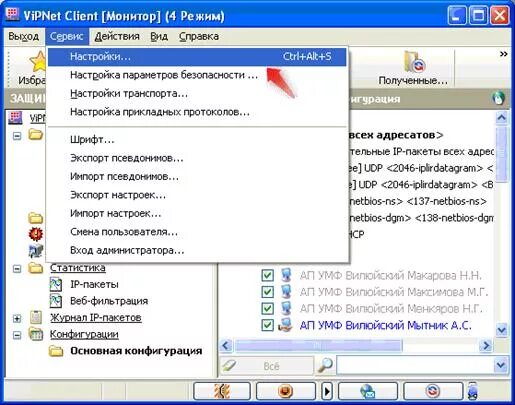Viewport: 515px width, 405px height.
Task: Click the Избранное star toolbar icon
Action: pyautogui.click(x=38, y=62)
